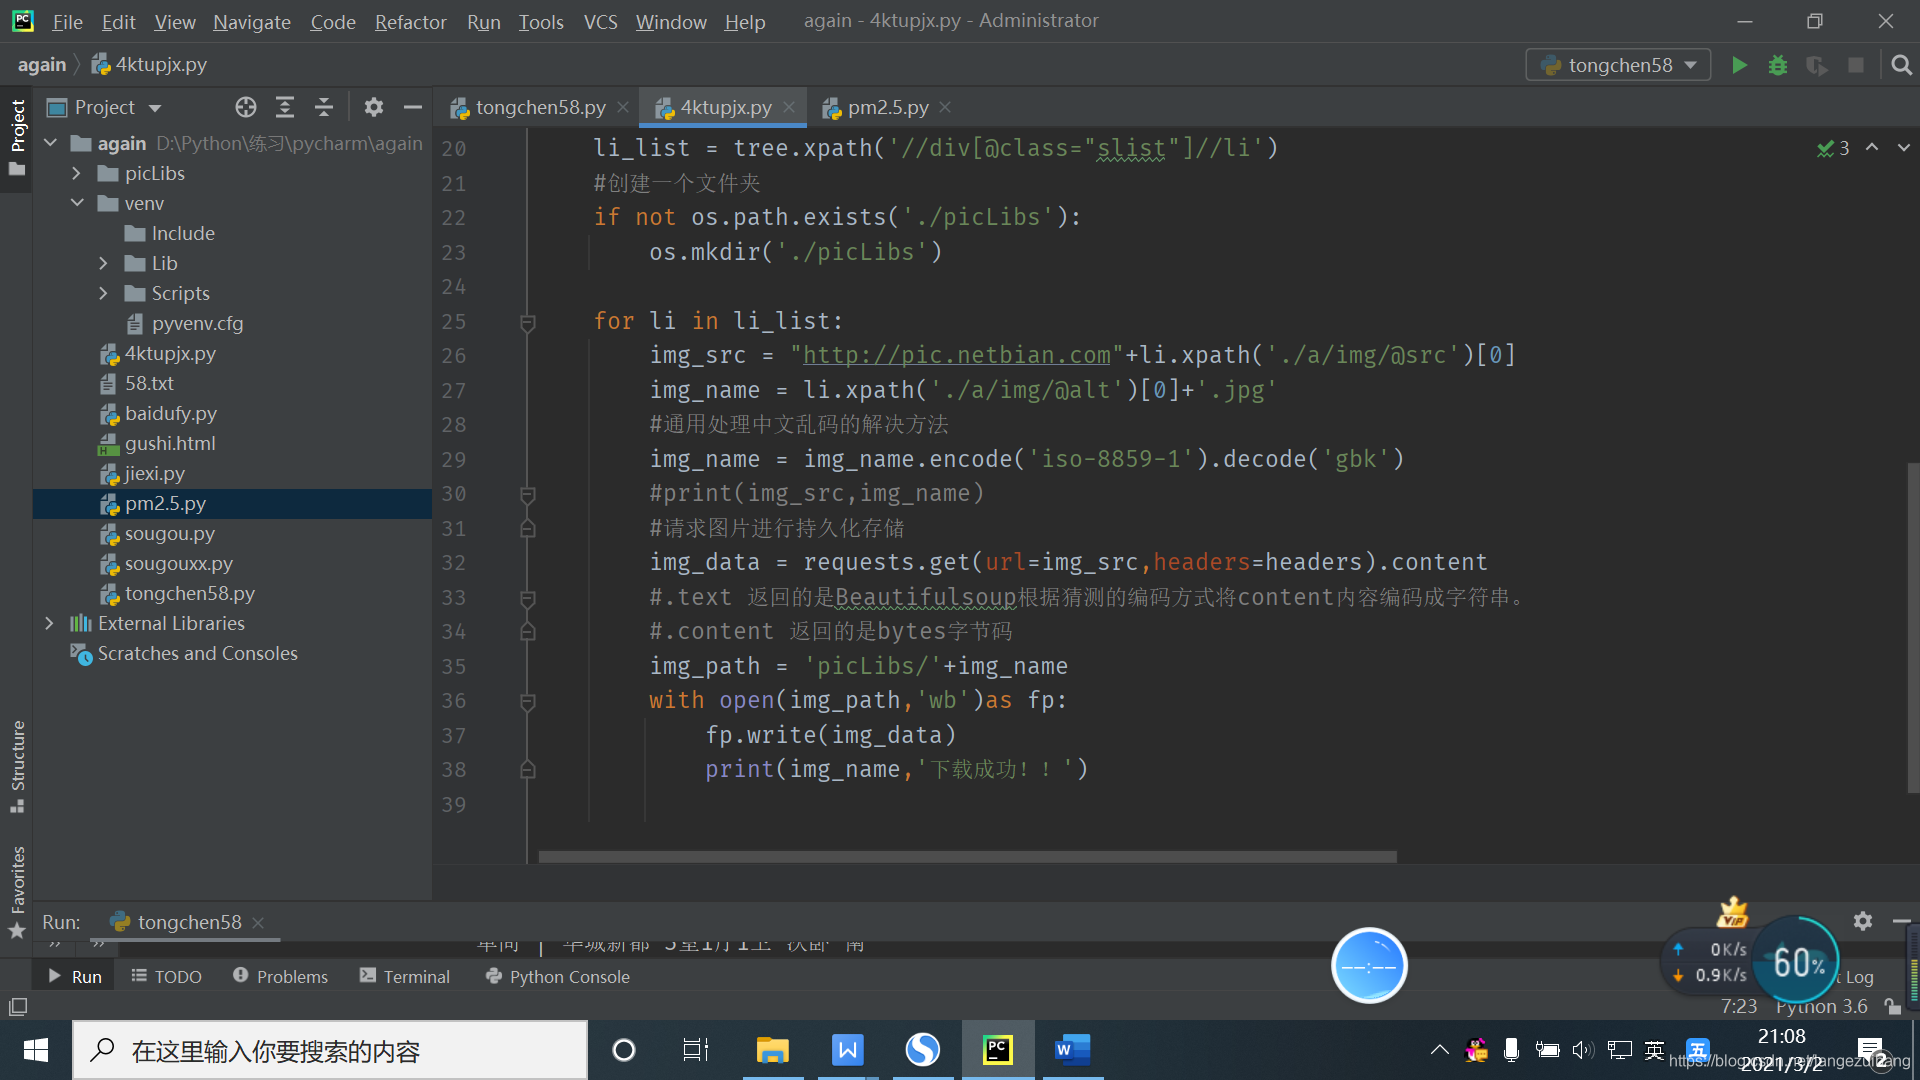Image resolution: width=1920 pixels, height=1080 pixels.
Task: Click the Windows taskbar search box
Action: click(x=330, y=1050)
